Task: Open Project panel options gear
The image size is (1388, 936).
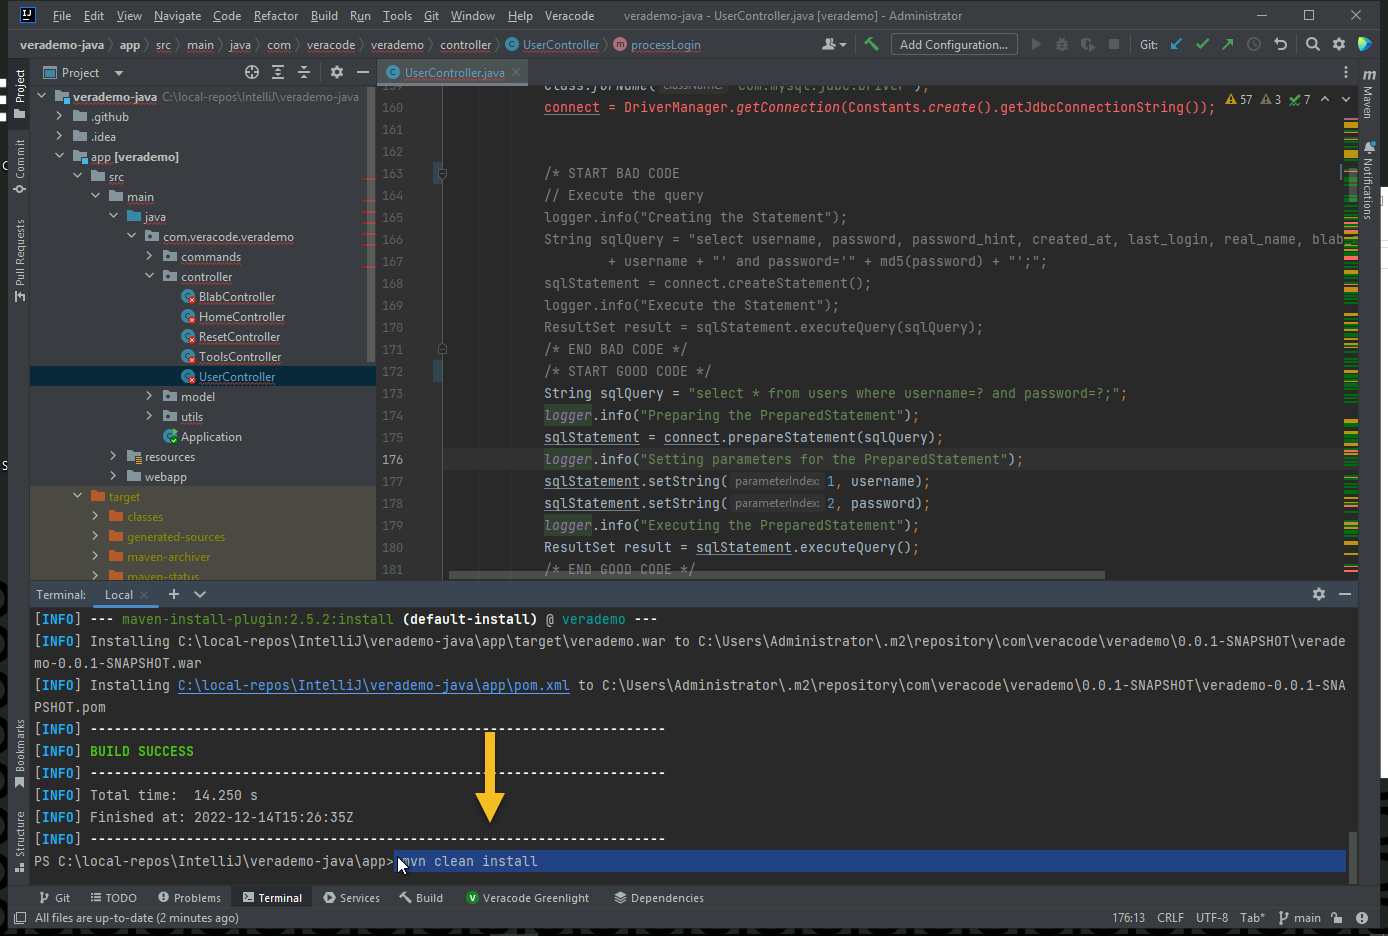Action: [337, 72]
